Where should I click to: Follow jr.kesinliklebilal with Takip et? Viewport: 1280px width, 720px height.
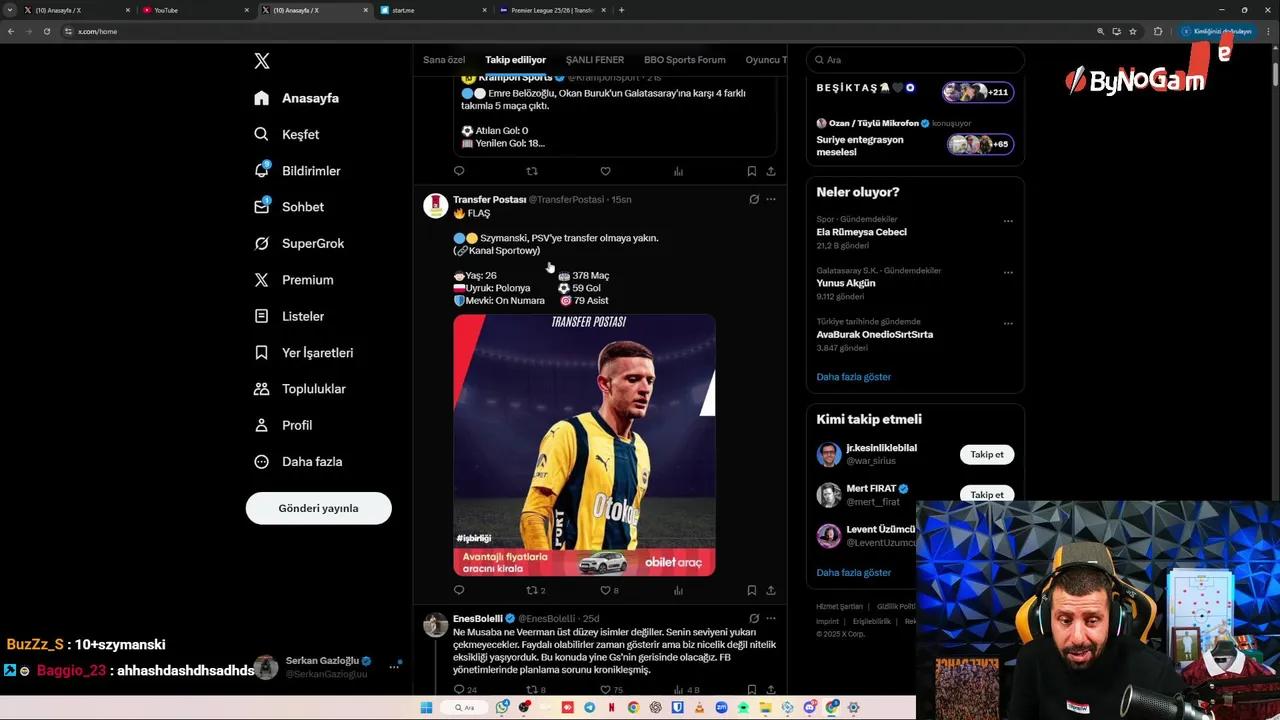(x=987, y=454)
